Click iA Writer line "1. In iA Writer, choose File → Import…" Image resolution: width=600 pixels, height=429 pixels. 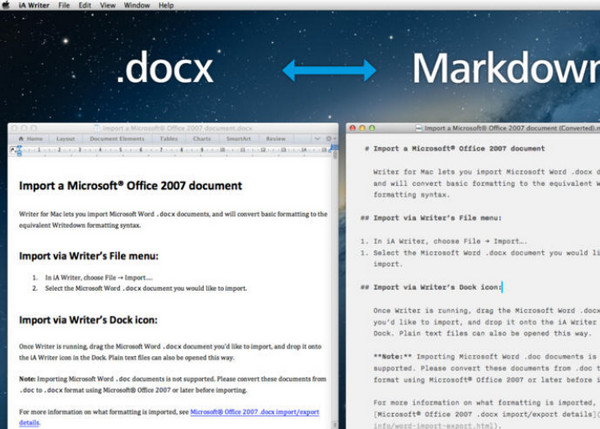click(444, 241)
